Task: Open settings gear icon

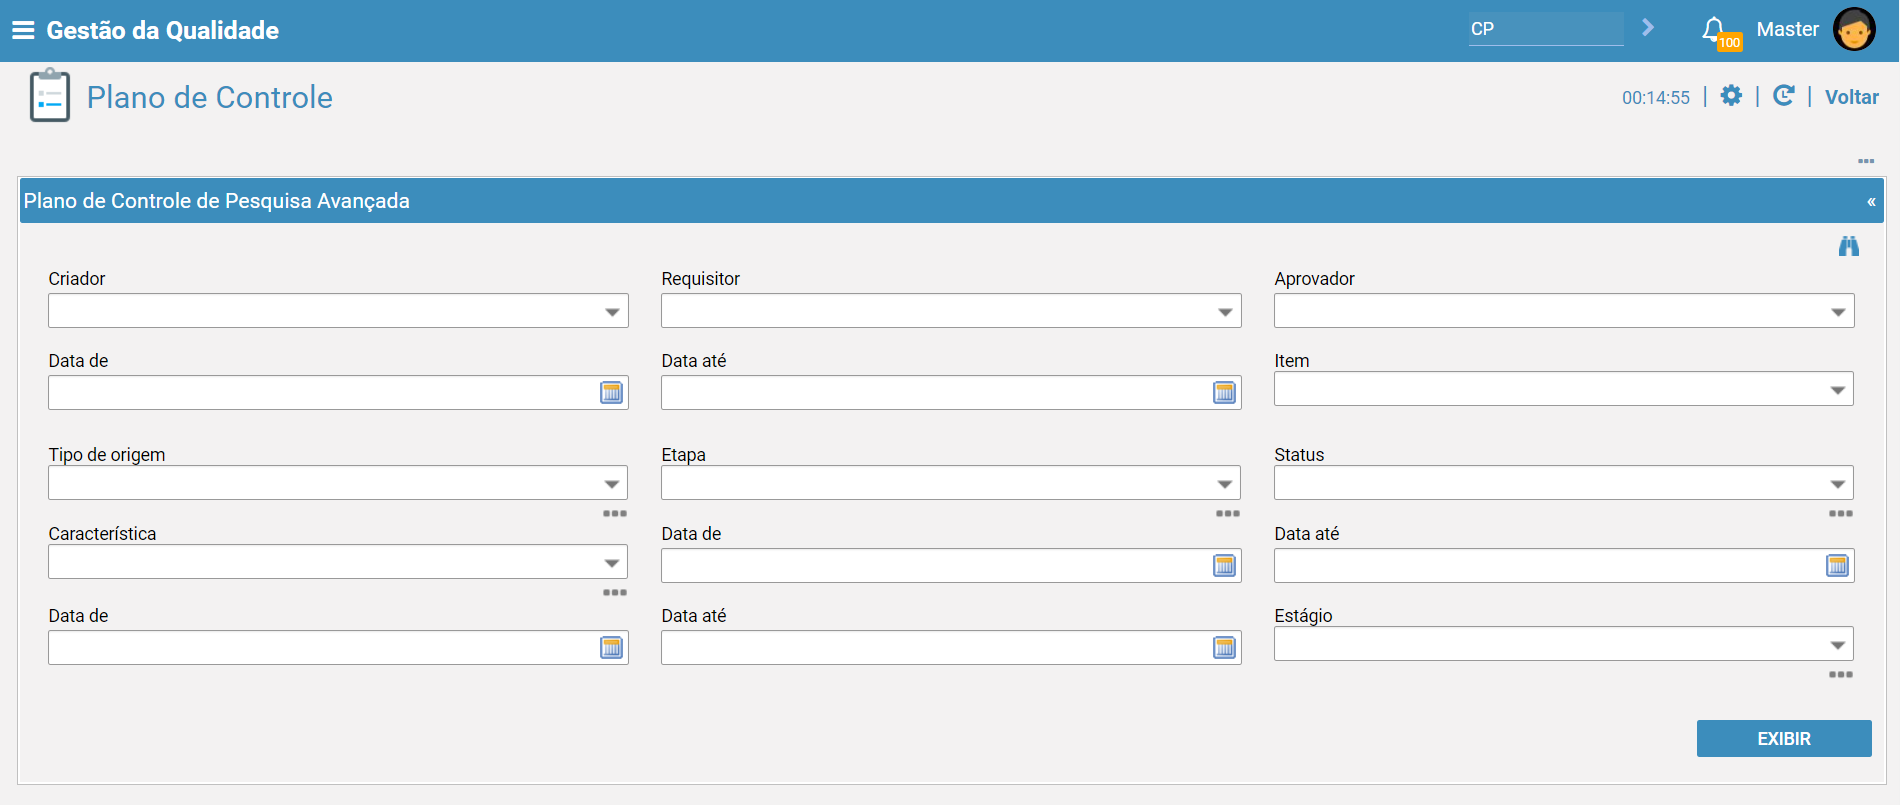Action: coord(1731,96)
